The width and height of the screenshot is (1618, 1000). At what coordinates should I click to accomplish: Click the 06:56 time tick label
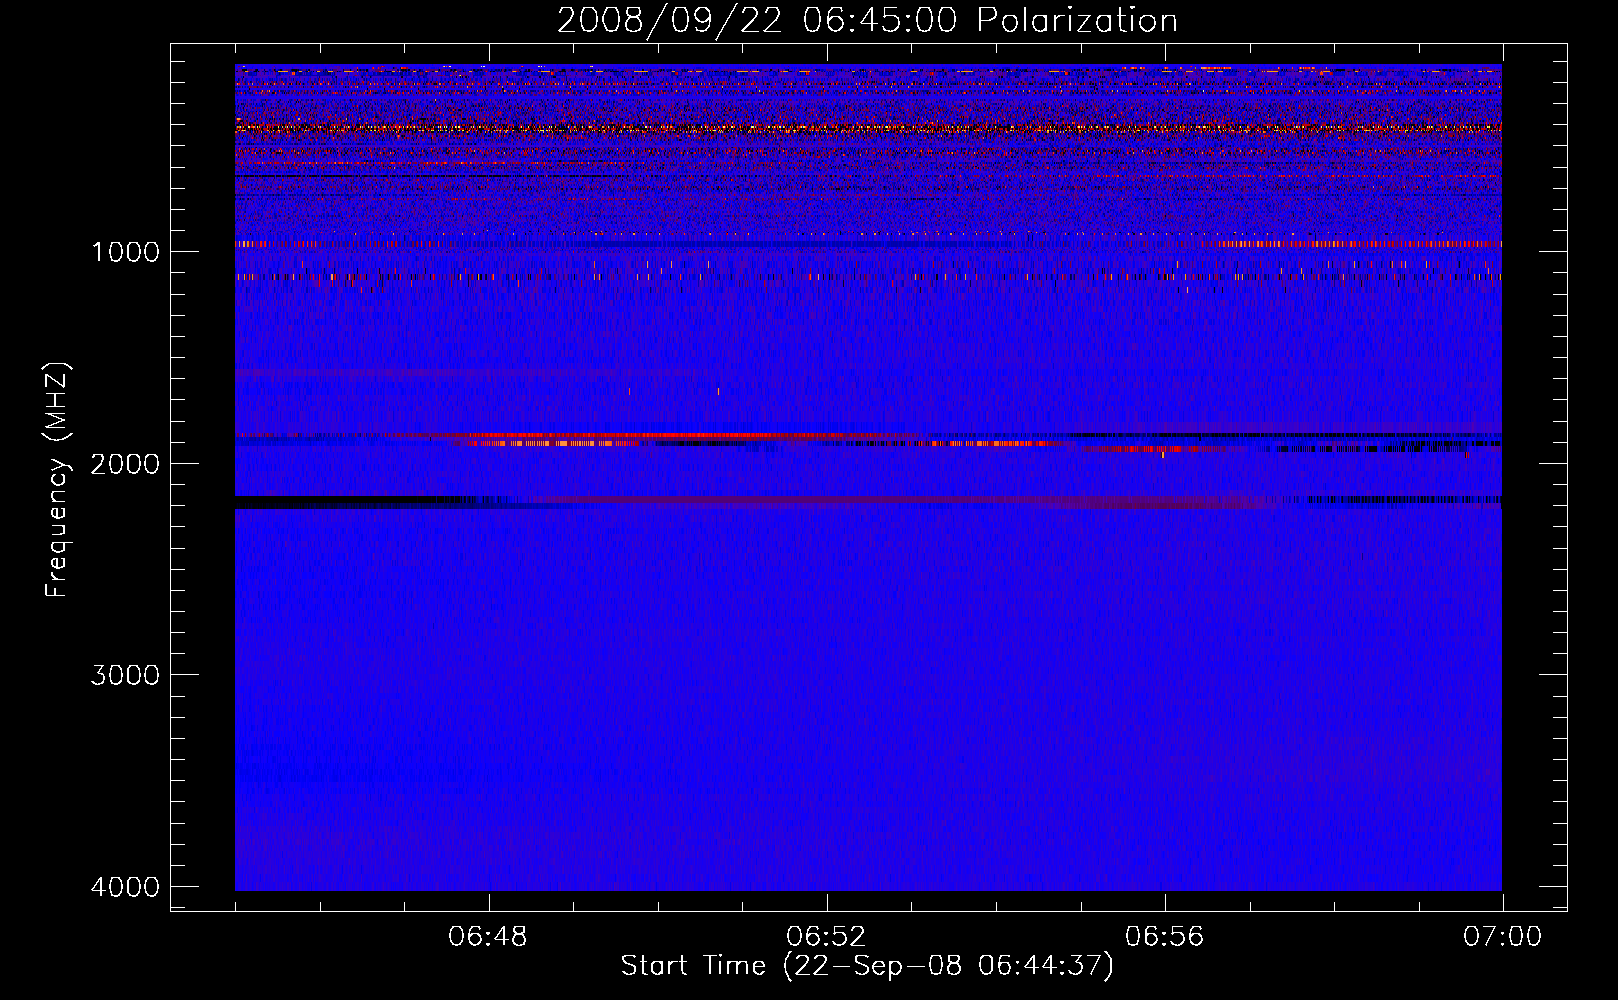(x=1164, y=937)
